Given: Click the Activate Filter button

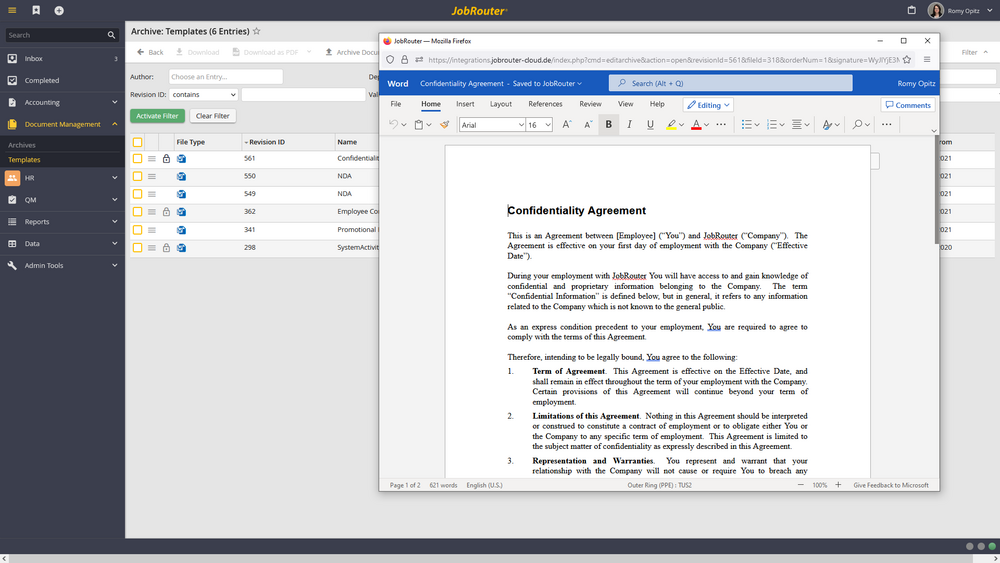Looking at the screenshot, I should [158, 116].
